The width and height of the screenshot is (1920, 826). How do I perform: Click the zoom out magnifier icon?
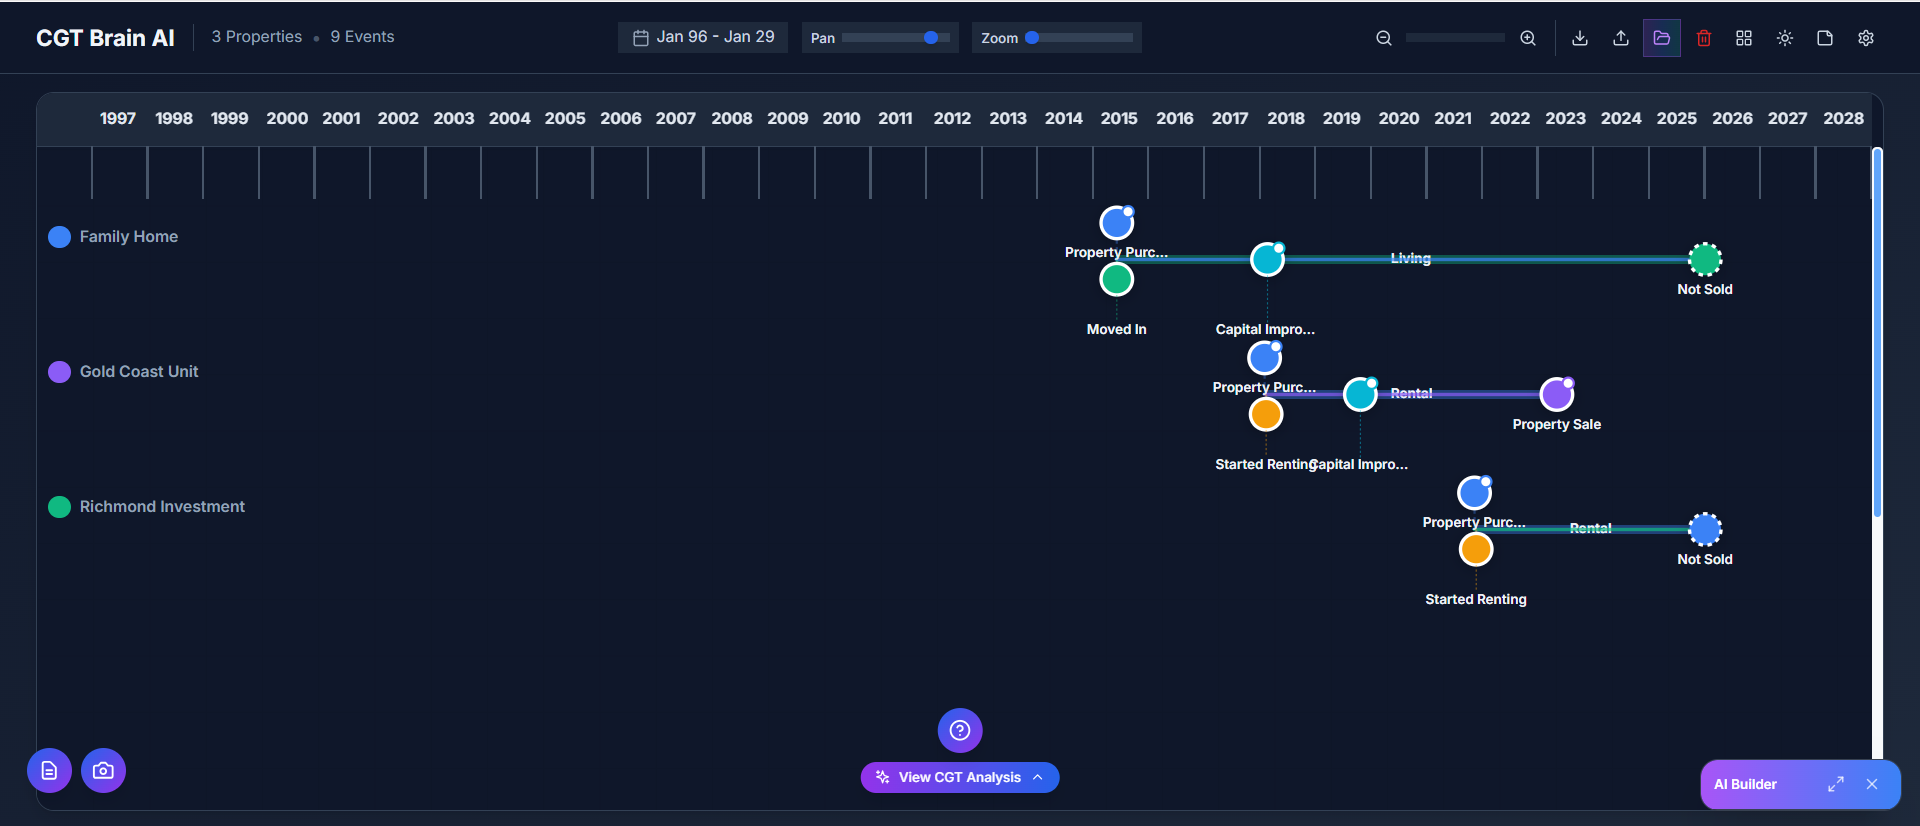[1384, 38]
